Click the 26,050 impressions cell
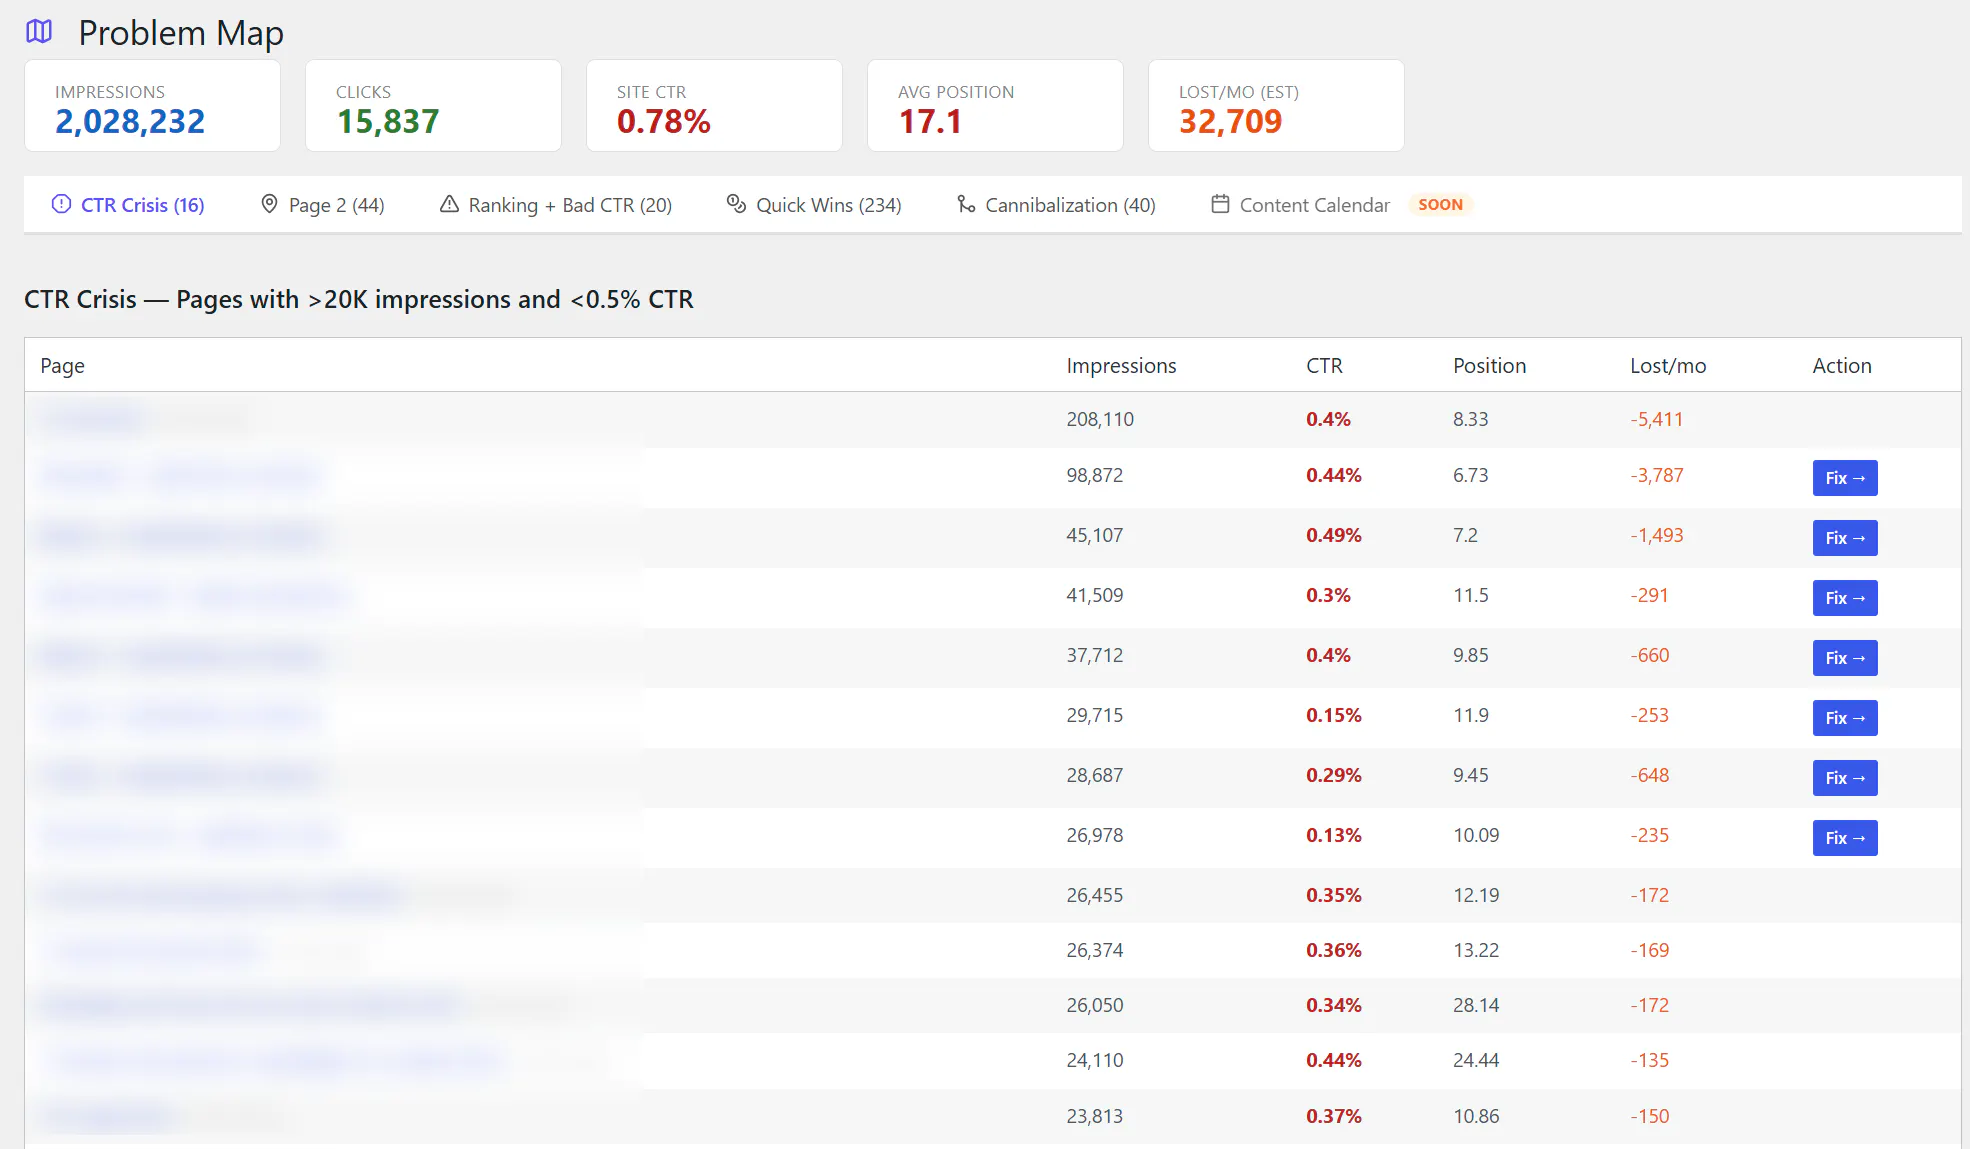This screenshot has width=1970, height=1149. (1094, 1005)
